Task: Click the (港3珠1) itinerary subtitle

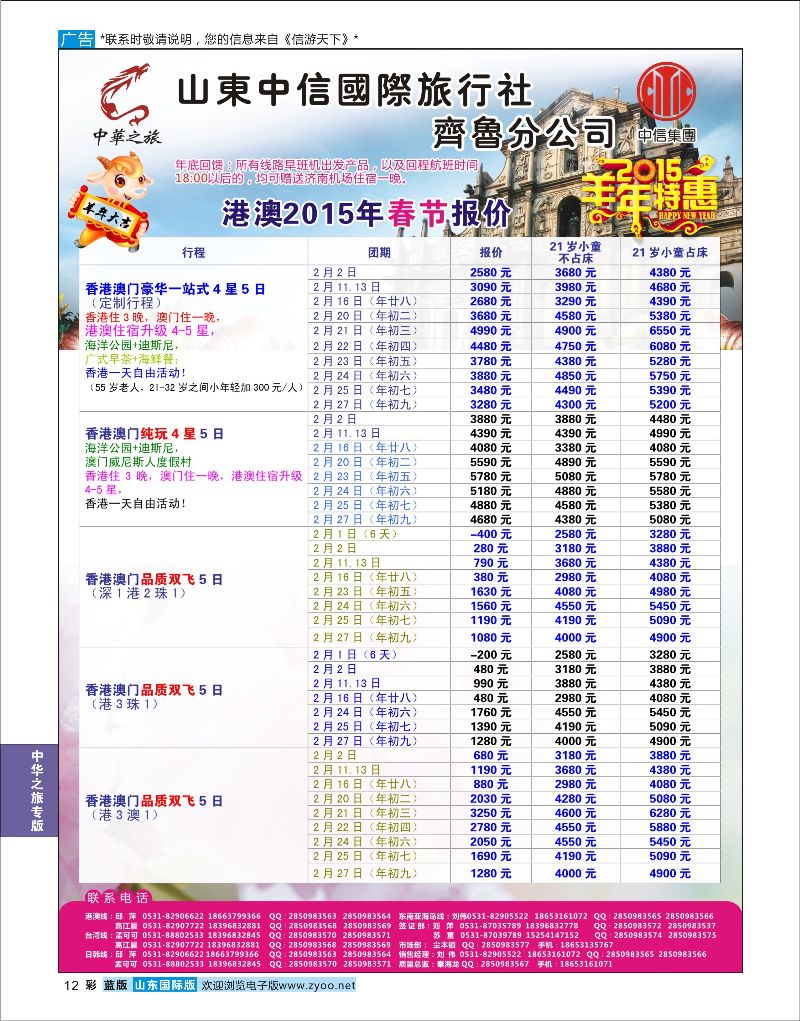Action: tap(122, 704)
